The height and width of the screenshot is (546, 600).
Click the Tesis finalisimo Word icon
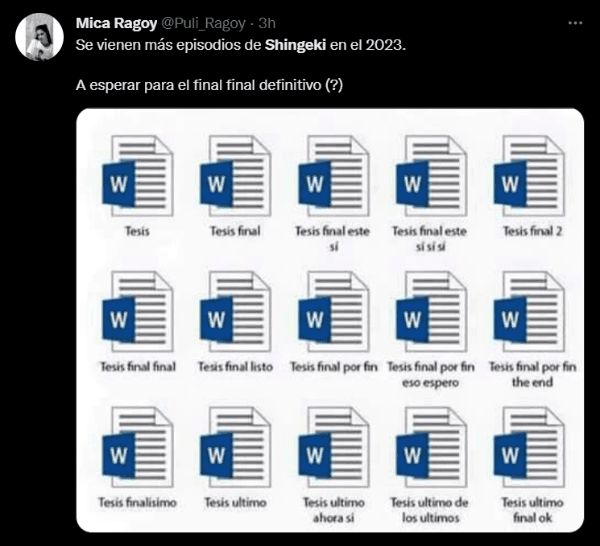pos(138,449)
